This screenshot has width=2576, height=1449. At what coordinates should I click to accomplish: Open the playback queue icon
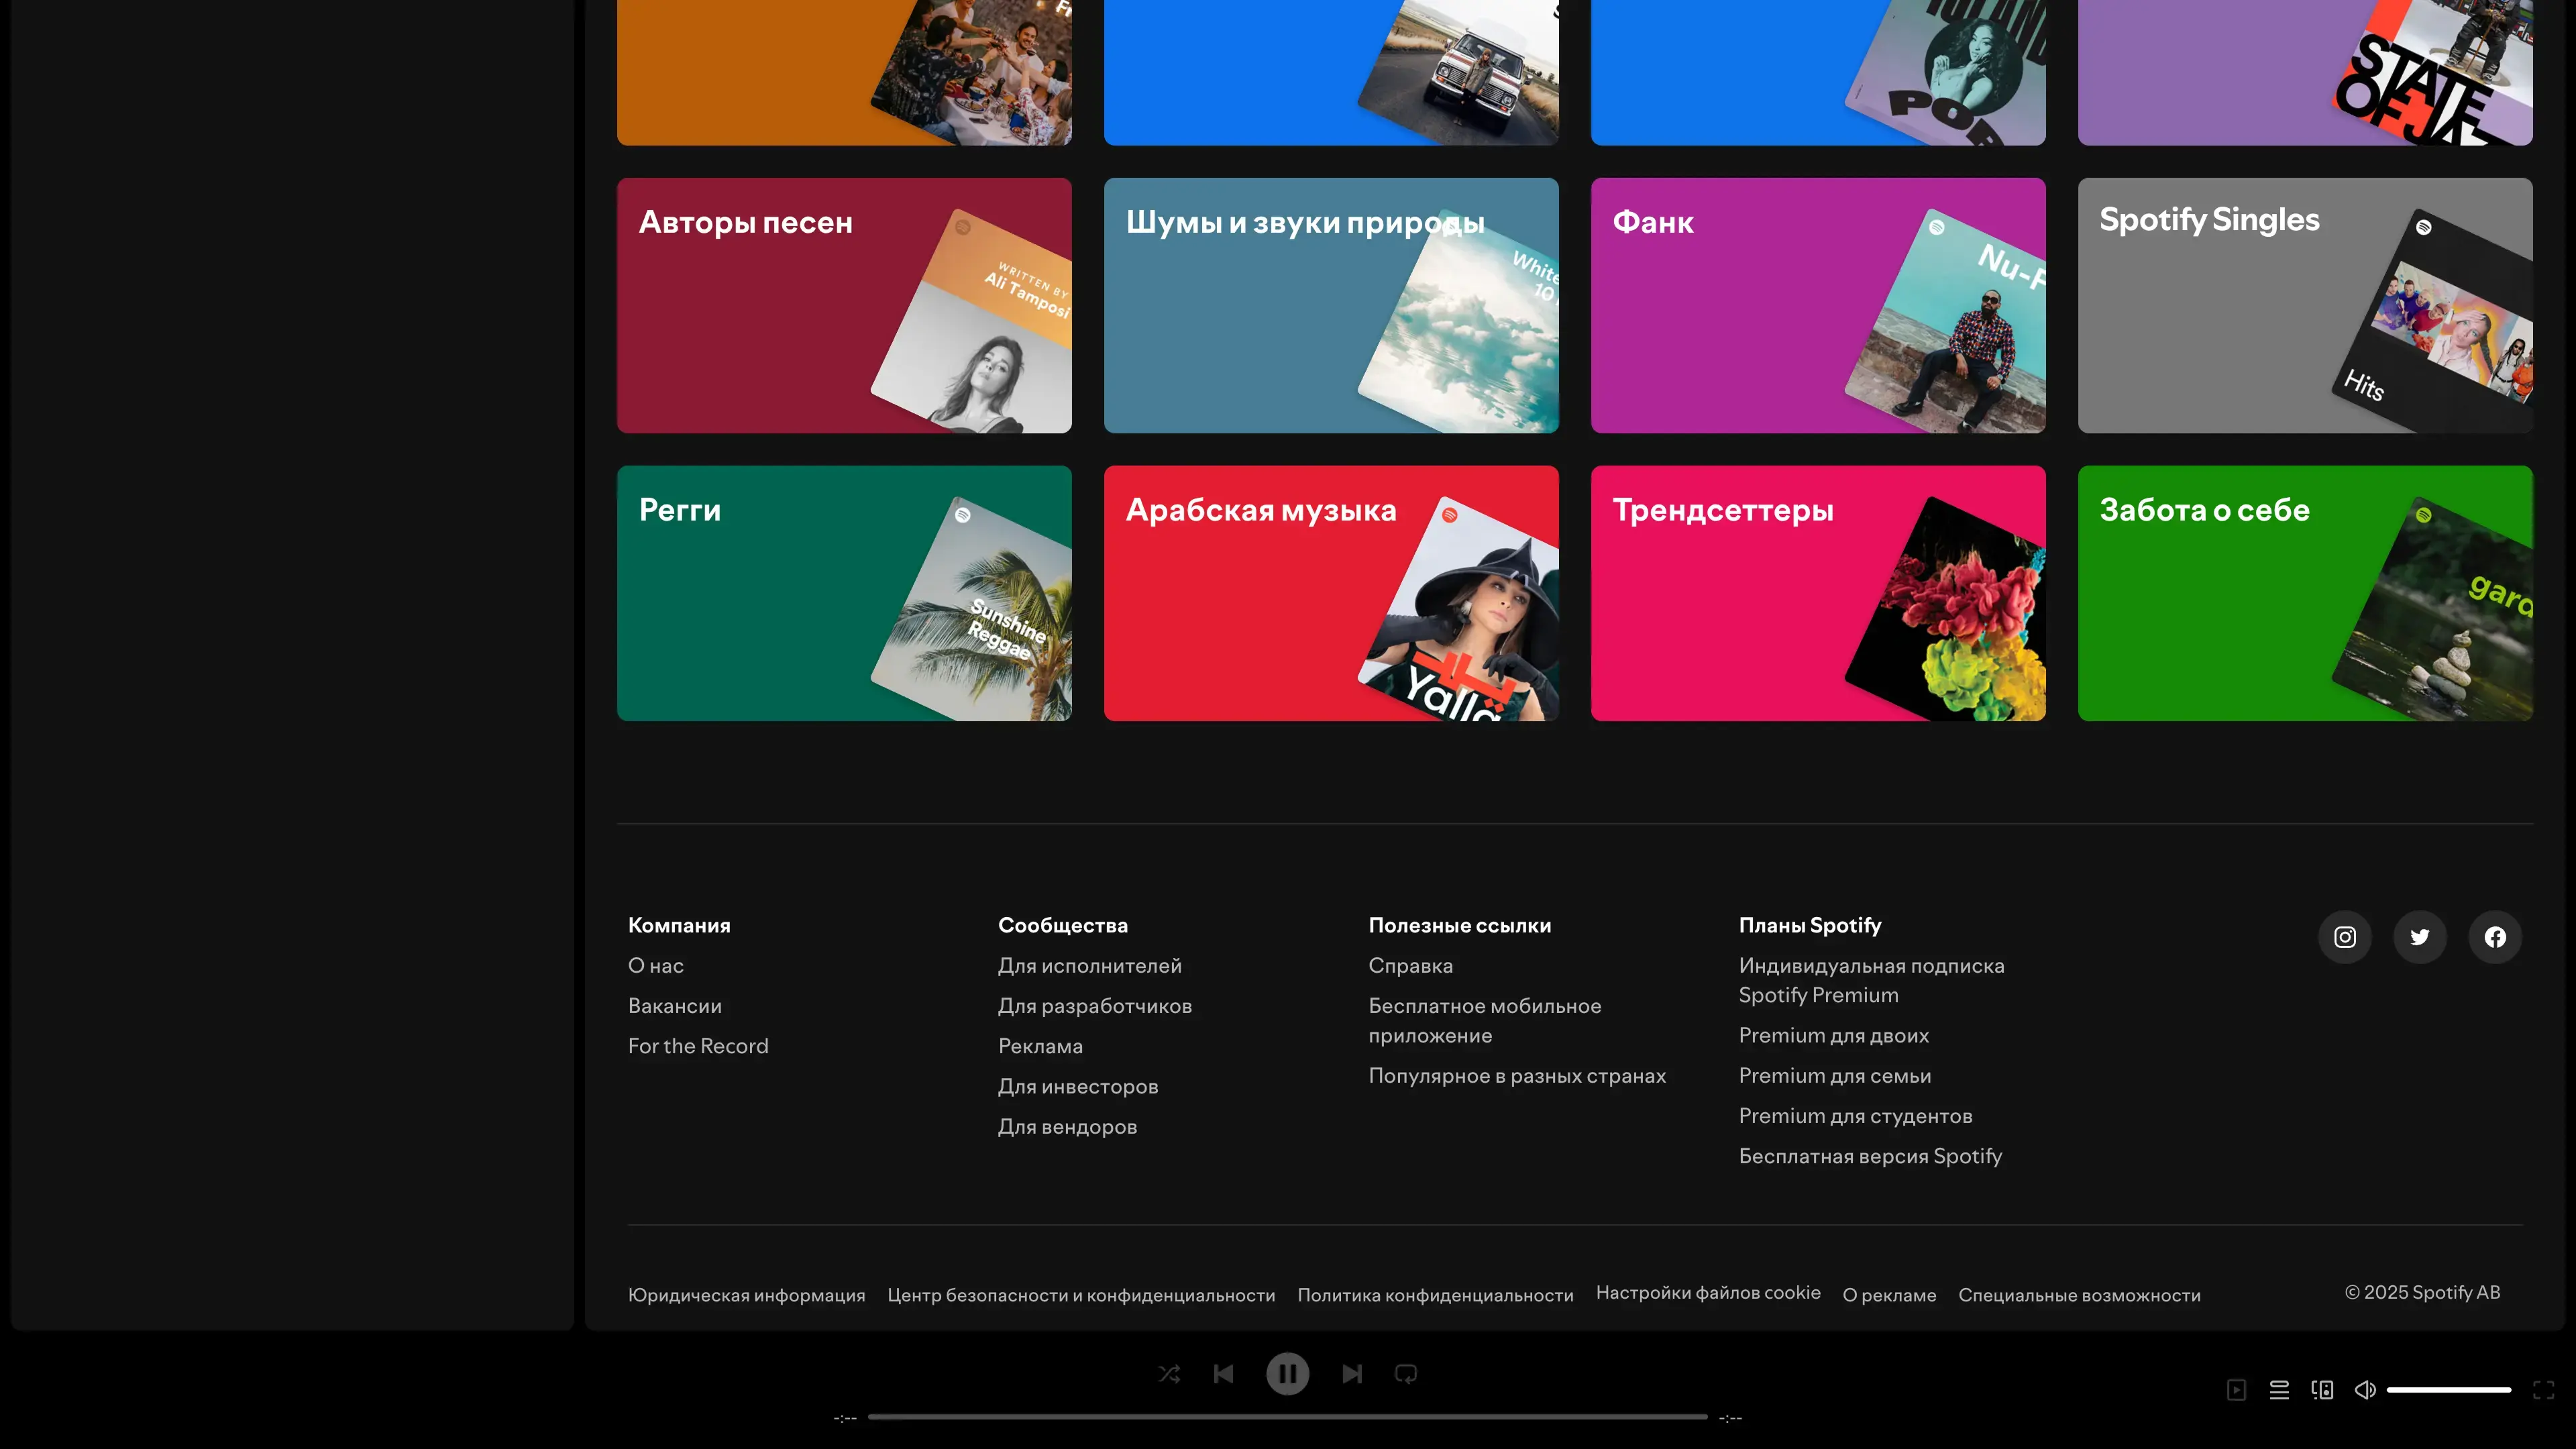click(x=2279, y=1390)
